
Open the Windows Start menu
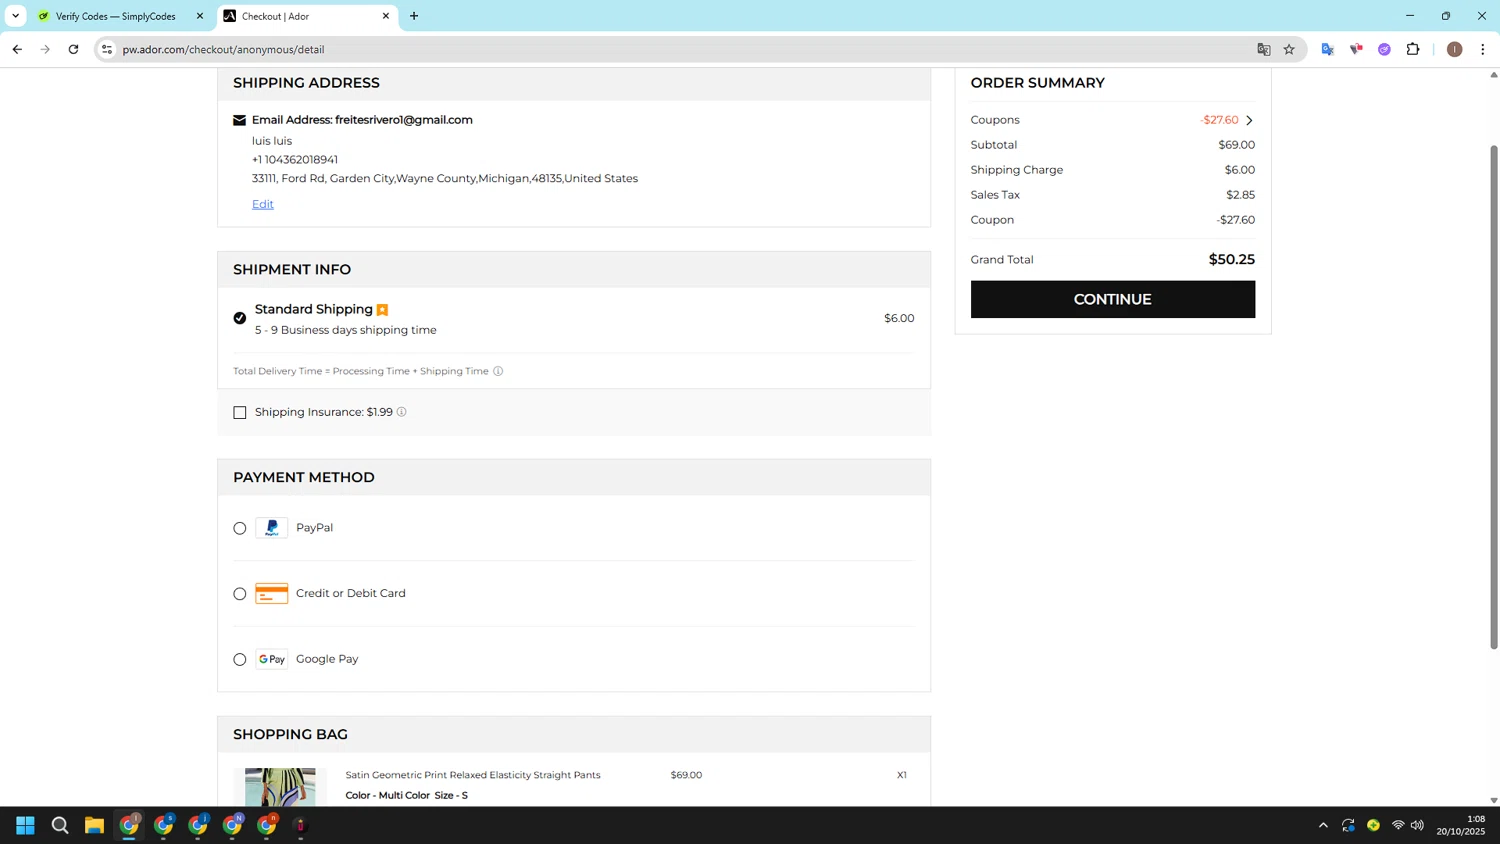tap(26, 825)
